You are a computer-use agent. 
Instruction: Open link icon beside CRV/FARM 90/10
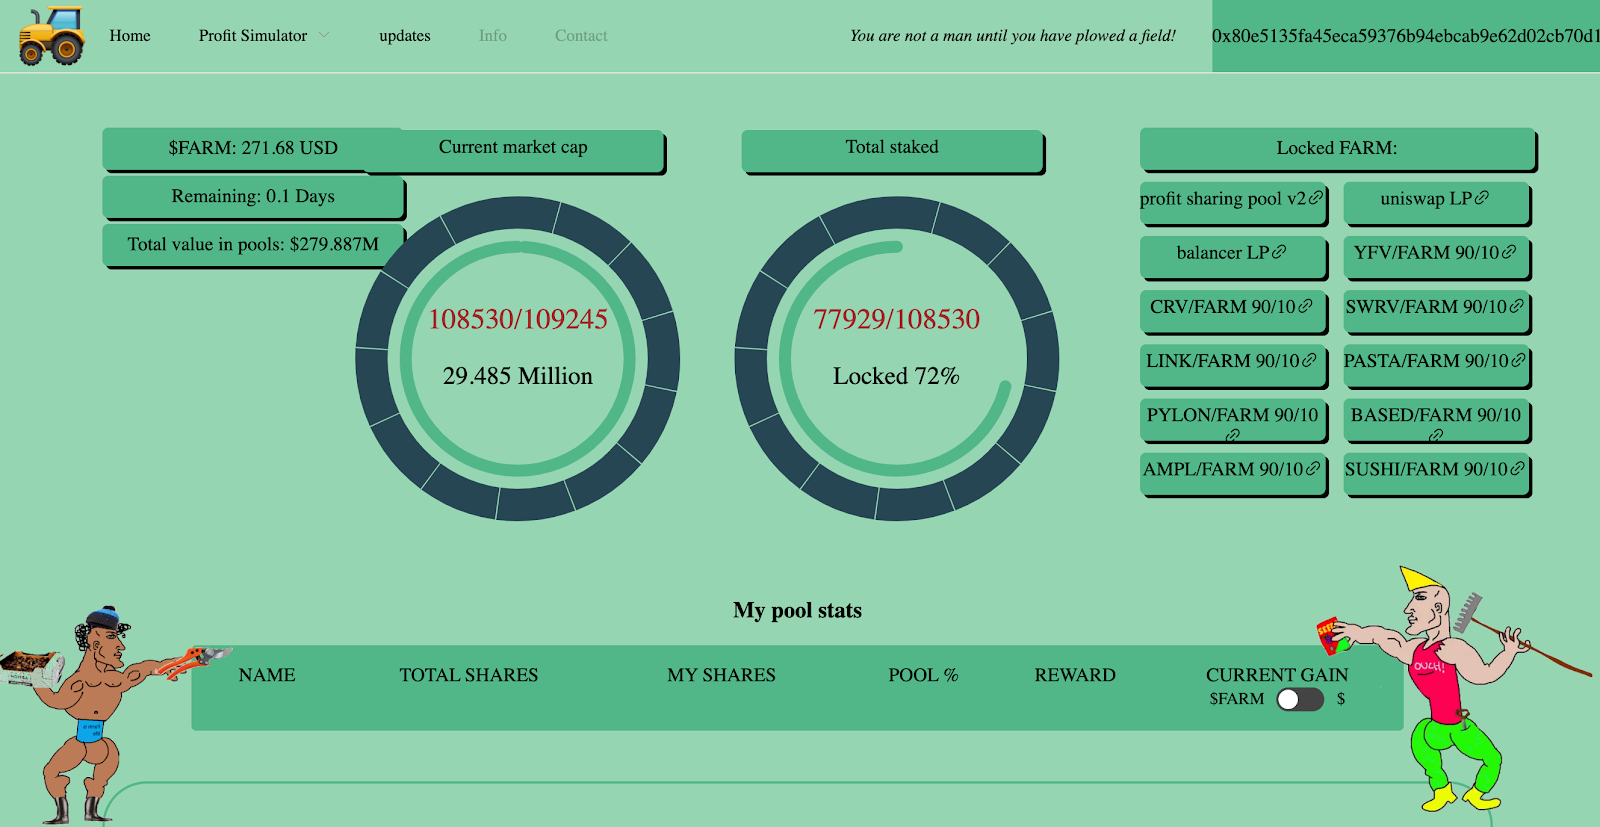(1305, 306)
